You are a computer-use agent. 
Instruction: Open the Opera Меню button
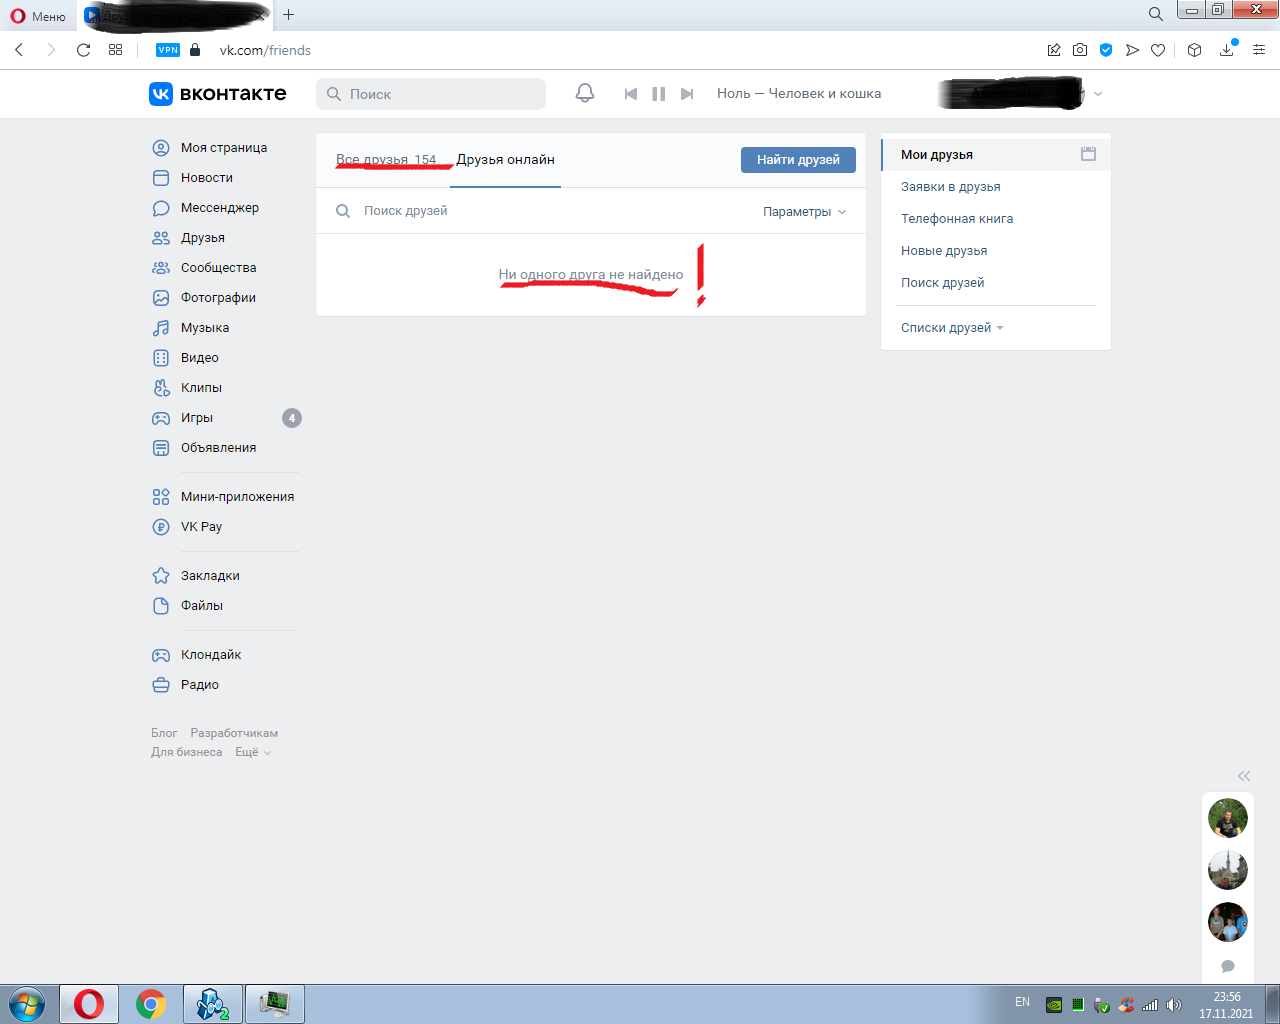[x=38, y=16]
